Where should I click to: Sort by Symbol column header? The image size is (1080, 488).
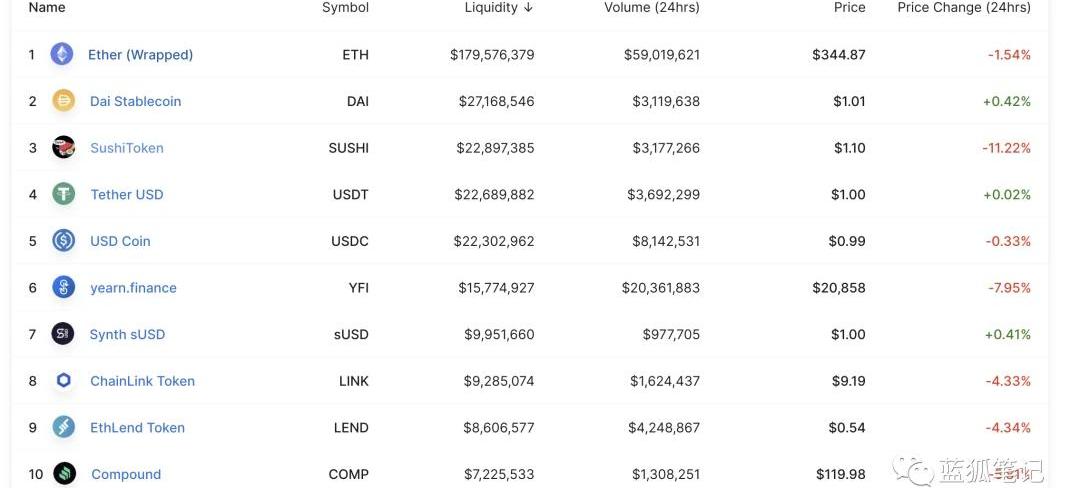tap(345, 8)
